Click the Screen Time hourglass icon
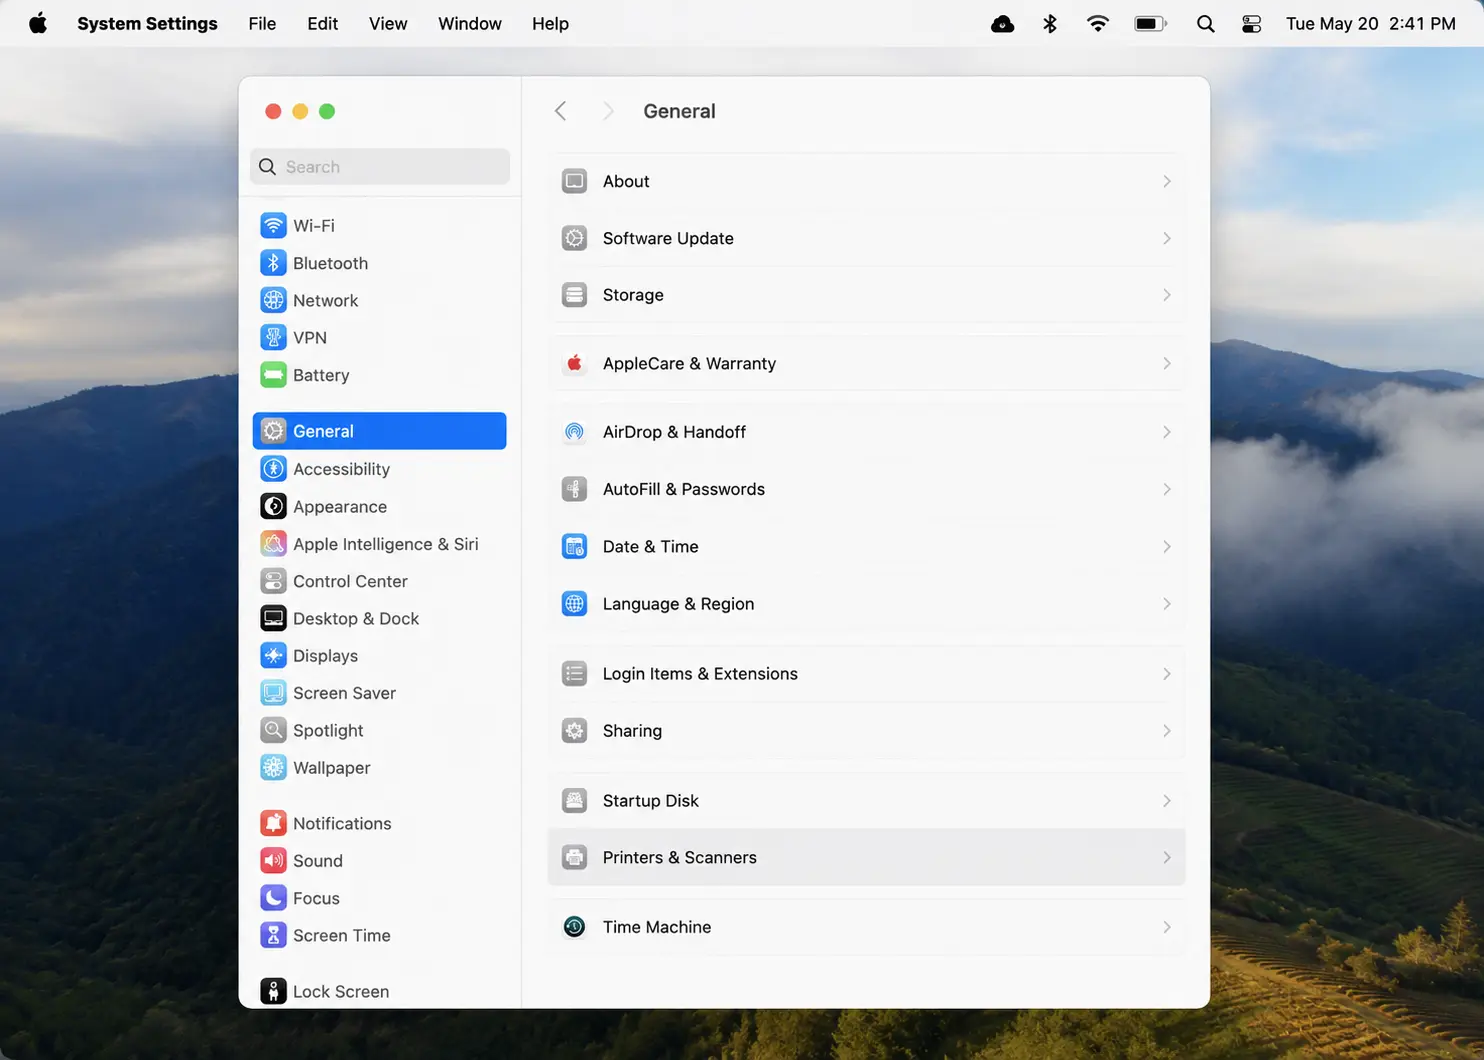 pyautogui.click(x=273, y=936)
